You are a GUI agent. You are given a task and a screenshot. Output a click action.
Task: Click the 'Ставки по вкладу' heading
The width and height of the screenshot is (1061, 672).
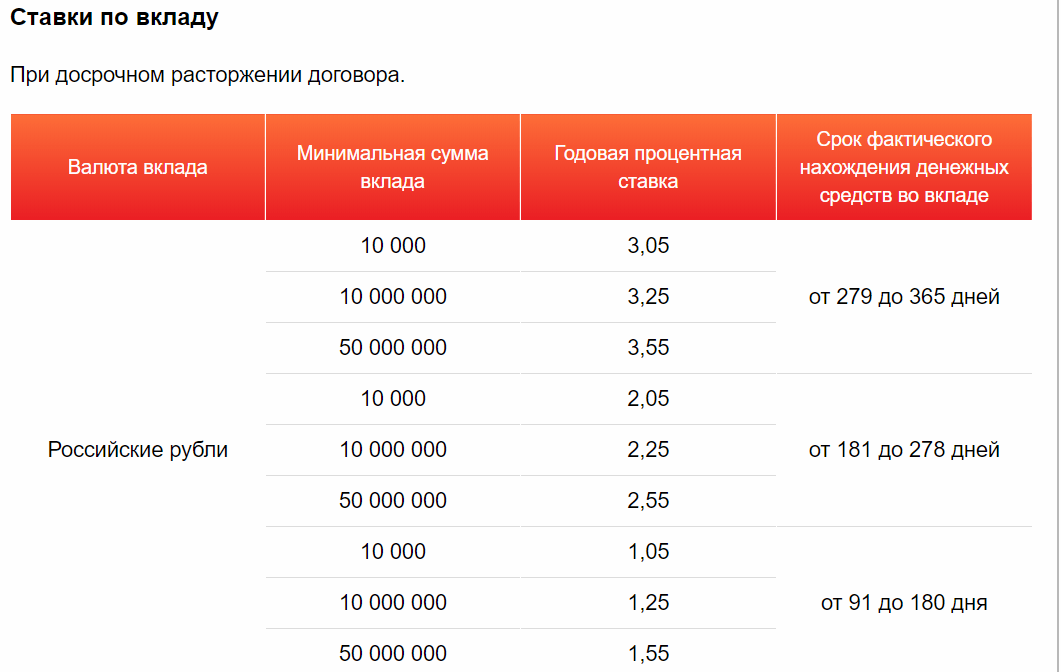114,17
